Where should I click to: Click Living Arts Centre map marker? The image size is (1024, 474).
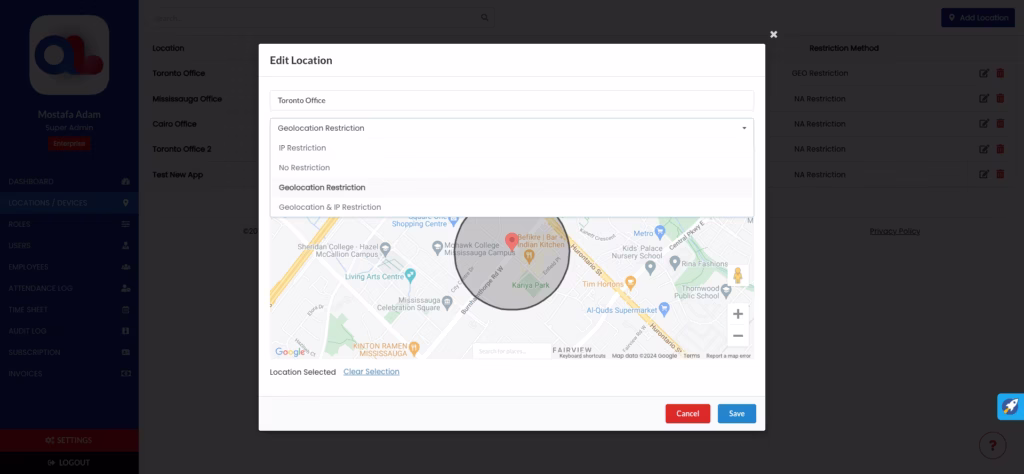click(410, 276)
